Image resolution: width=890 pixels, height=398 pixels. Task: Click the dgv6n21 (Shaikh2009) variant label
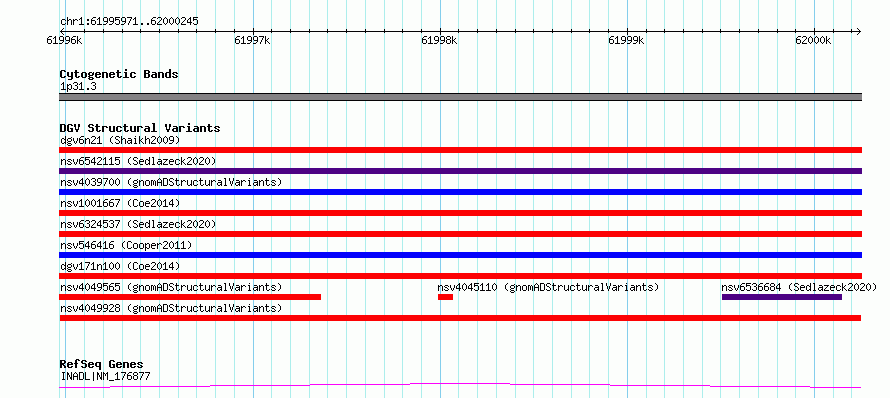[120, 140]
